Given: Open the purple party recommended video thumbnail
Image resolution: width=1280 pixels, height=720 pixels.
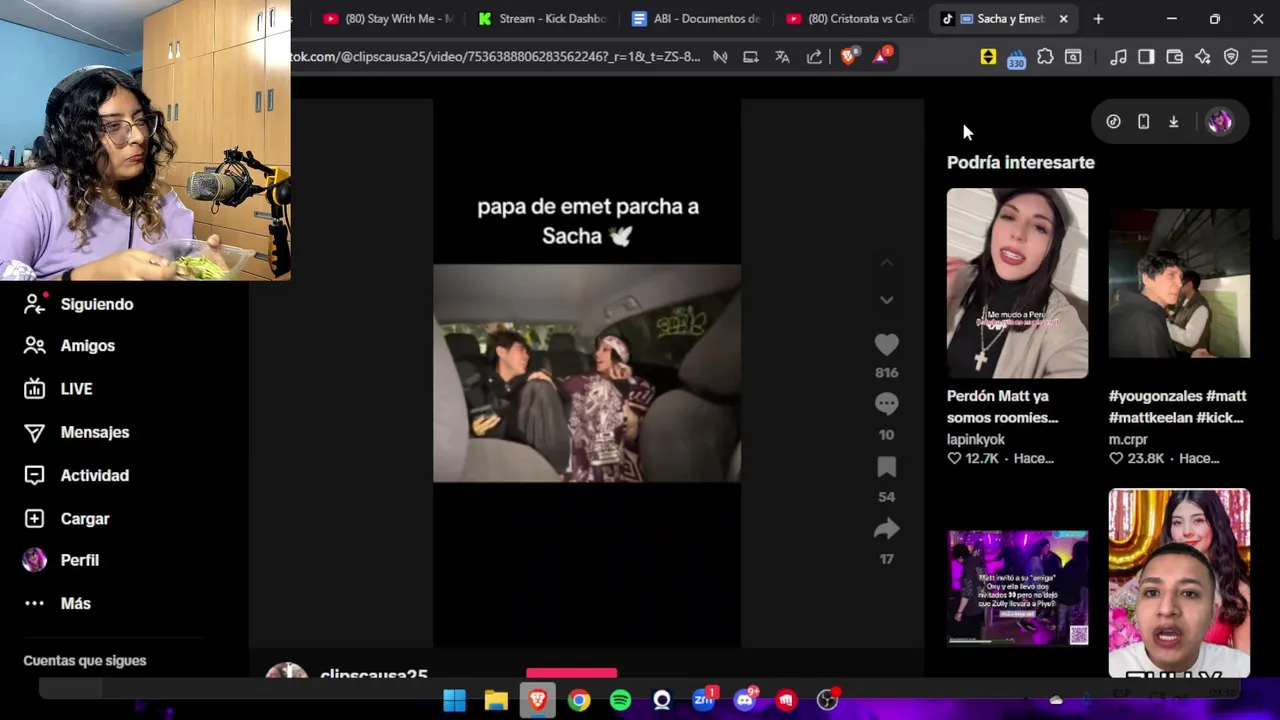Looking at the screenshot, I should (1017, 588).
